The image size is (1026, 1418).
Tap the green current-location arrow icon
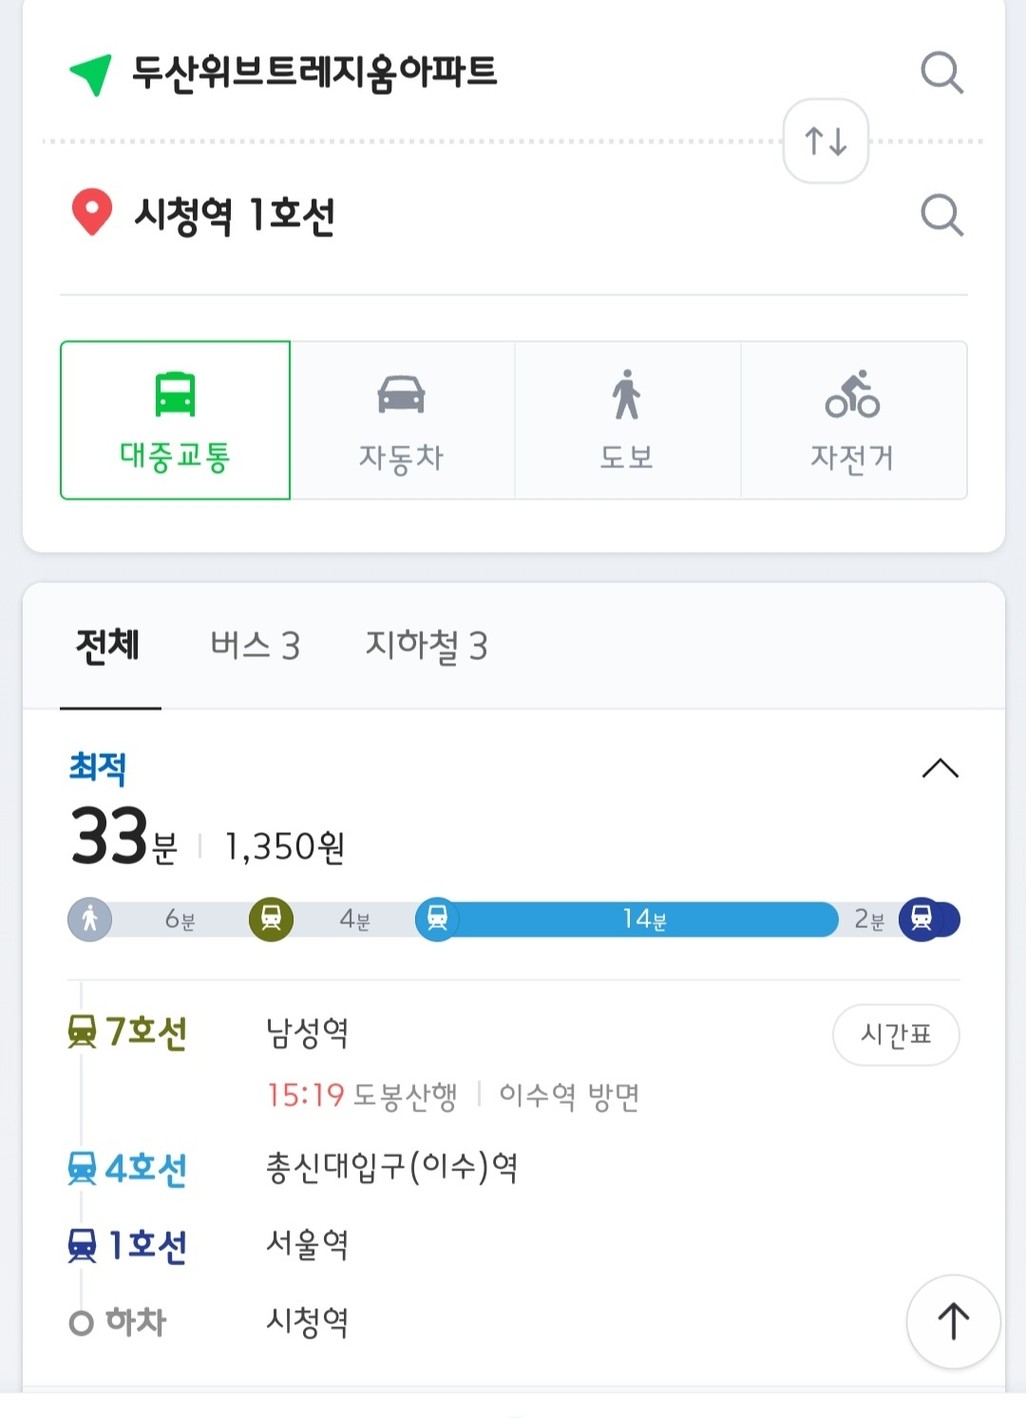click(x=90, y=75)
